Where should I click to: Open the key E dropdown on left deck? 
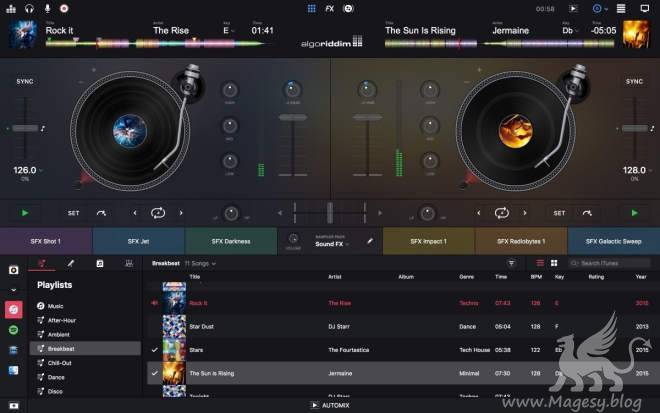(229, 31)
